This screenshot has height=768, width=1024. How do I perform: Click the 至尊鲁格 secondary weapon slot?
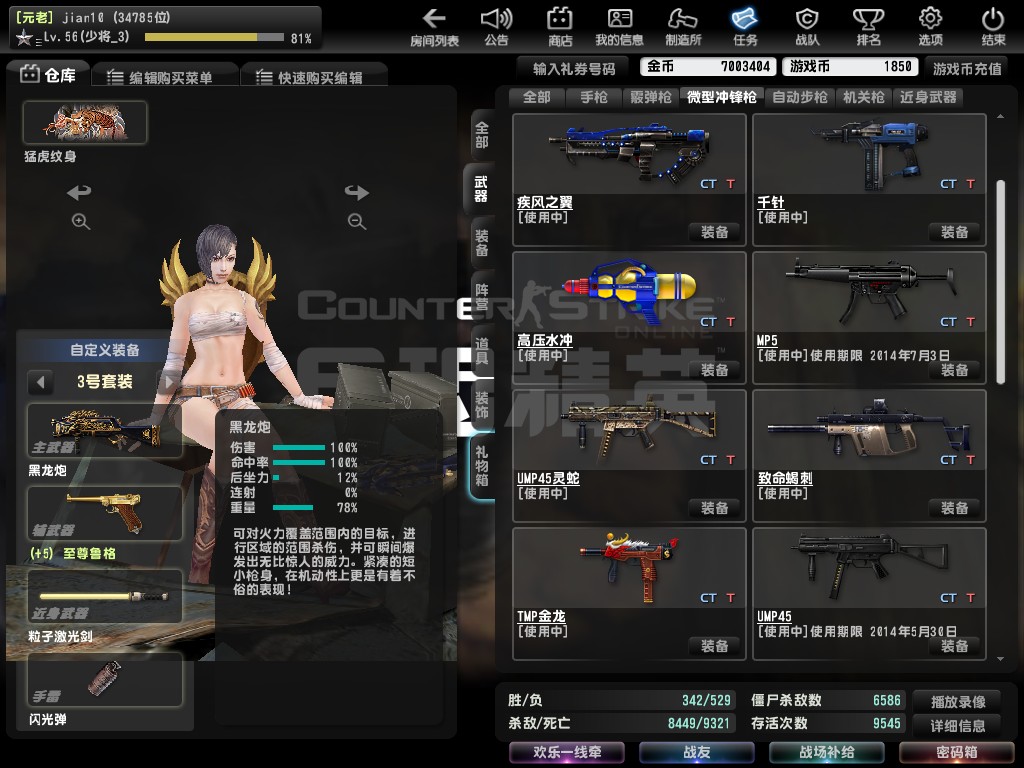pos(104,513)
